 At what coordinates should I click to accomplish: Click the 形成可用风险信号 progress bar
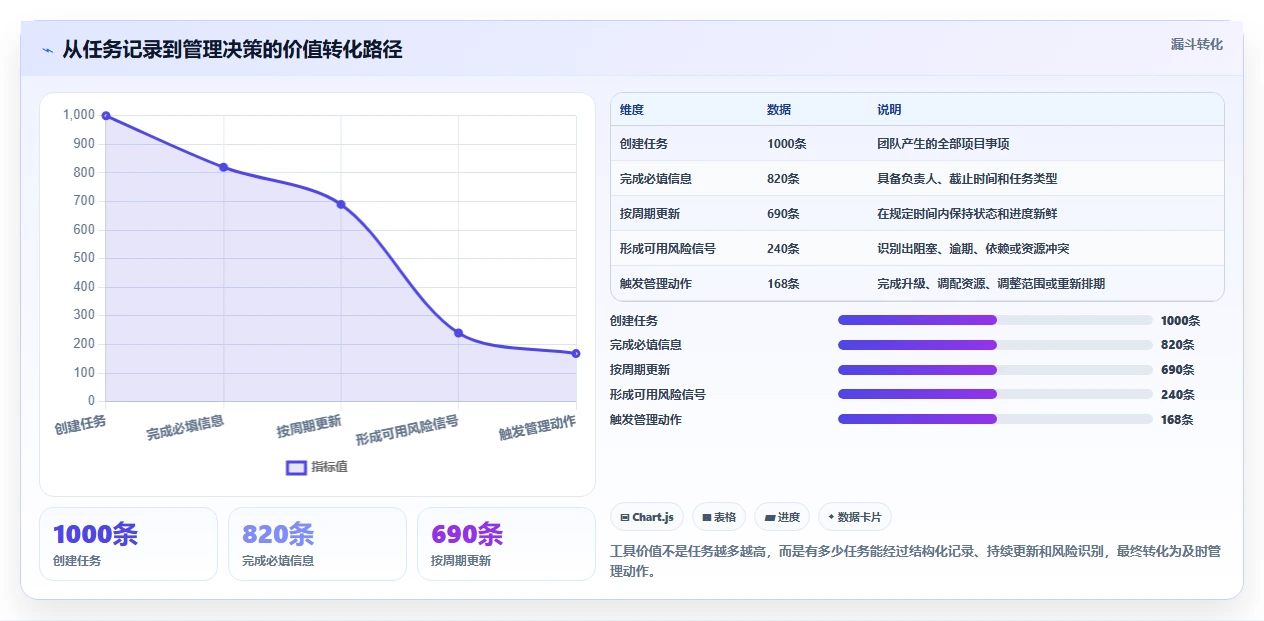[x=995, y=394]
